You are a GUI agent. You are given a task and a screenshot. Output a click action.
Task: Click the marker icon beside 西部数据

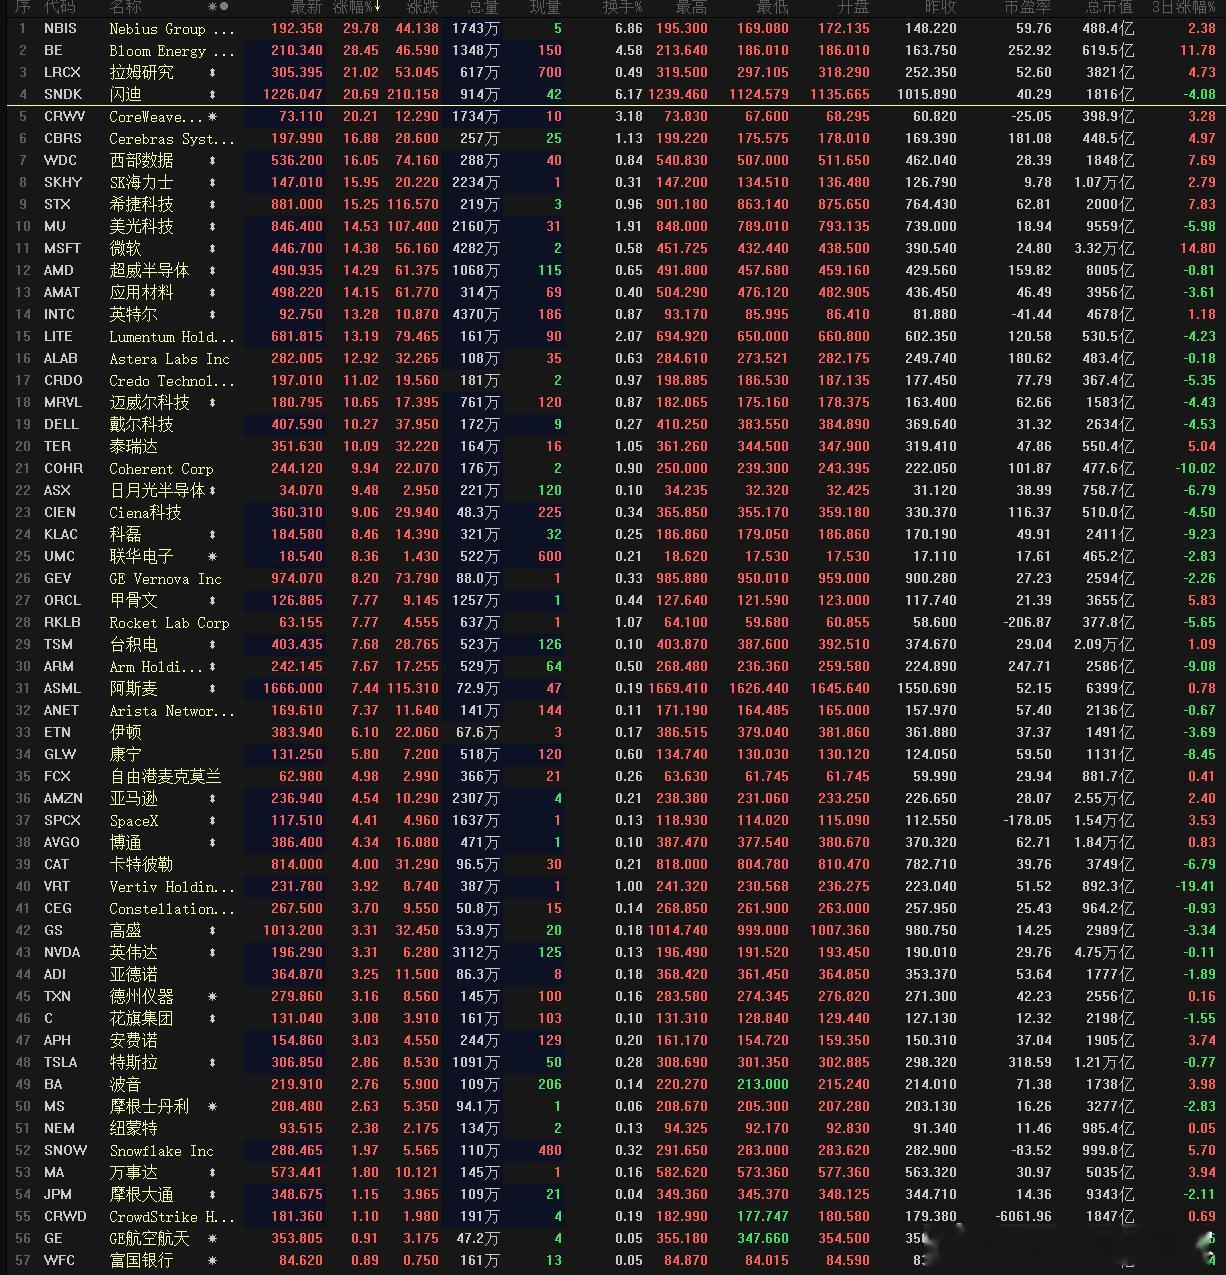[x=212, y=161]
